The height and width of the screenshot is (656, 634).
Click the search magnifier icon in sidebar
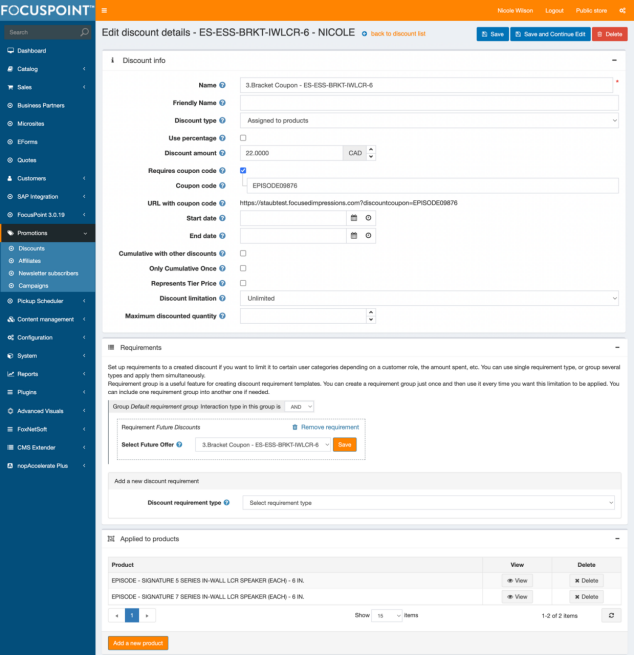[84, 32]
